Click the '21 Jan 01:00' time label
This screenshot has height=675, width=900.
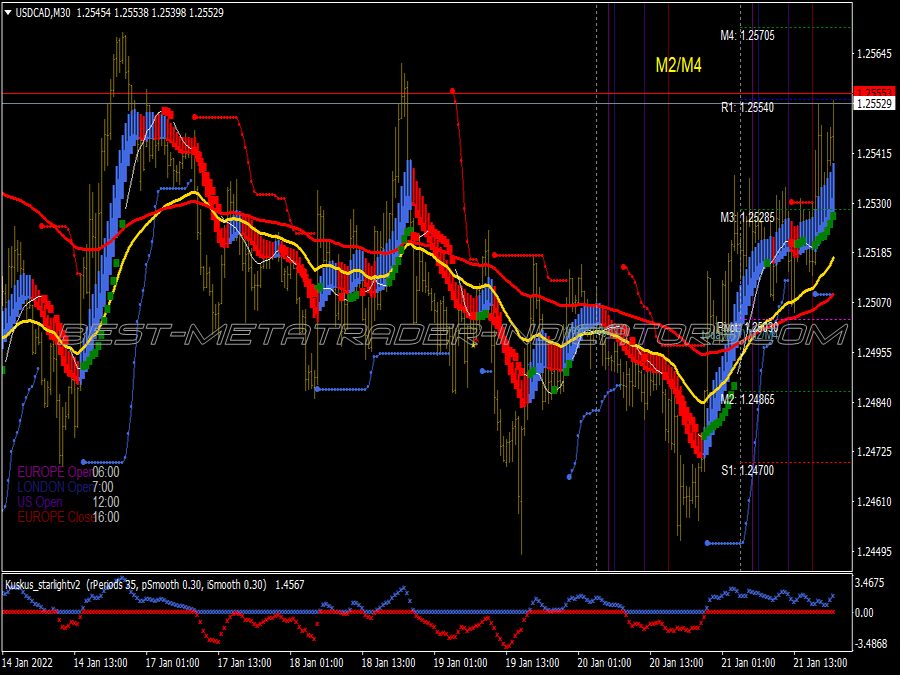click(748, 663)
